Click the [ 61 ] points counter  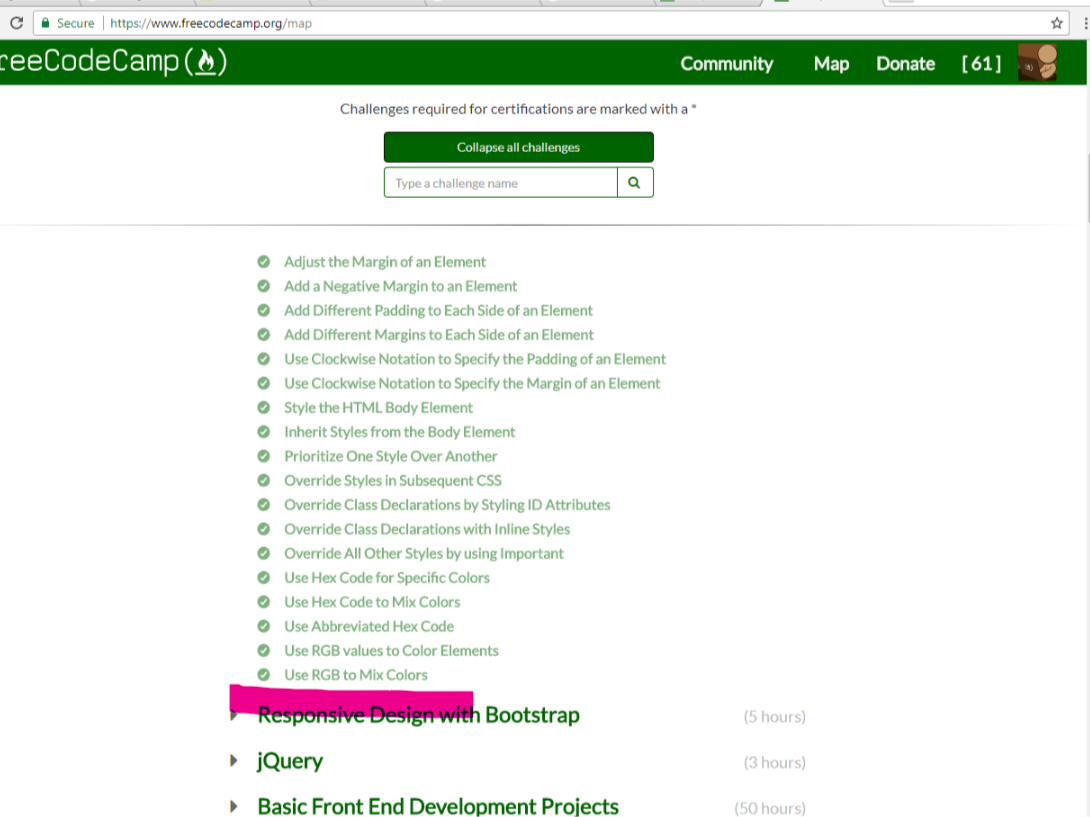(982, 64)
